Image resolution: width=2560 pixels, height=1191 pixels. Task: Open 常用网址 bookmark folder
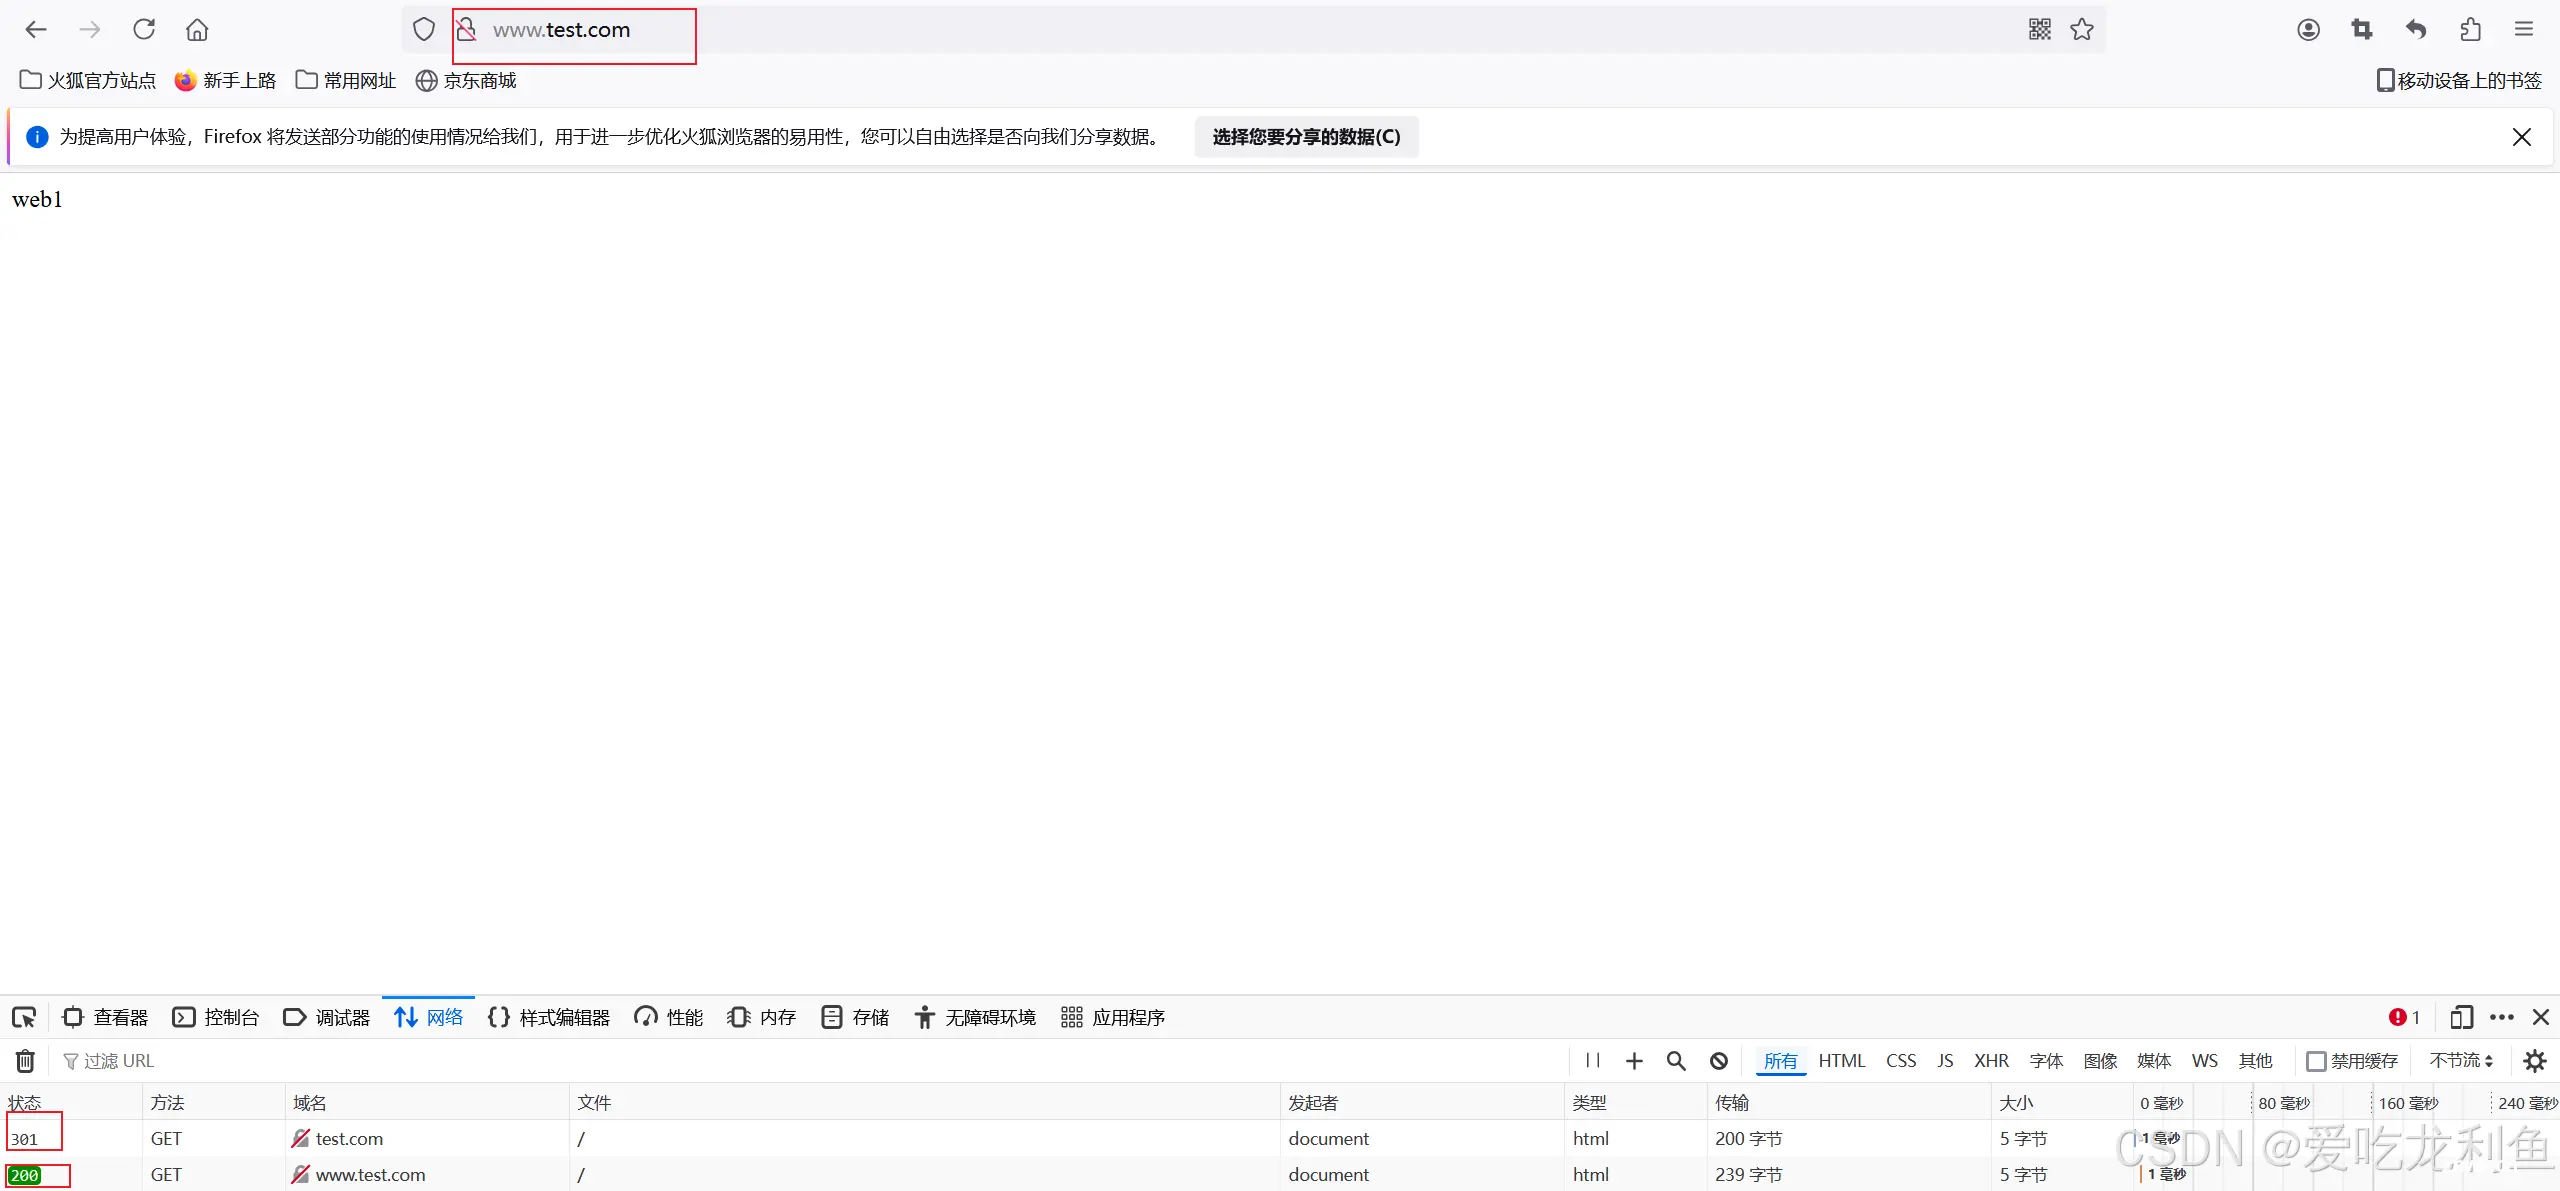click(x=346, y=80)
